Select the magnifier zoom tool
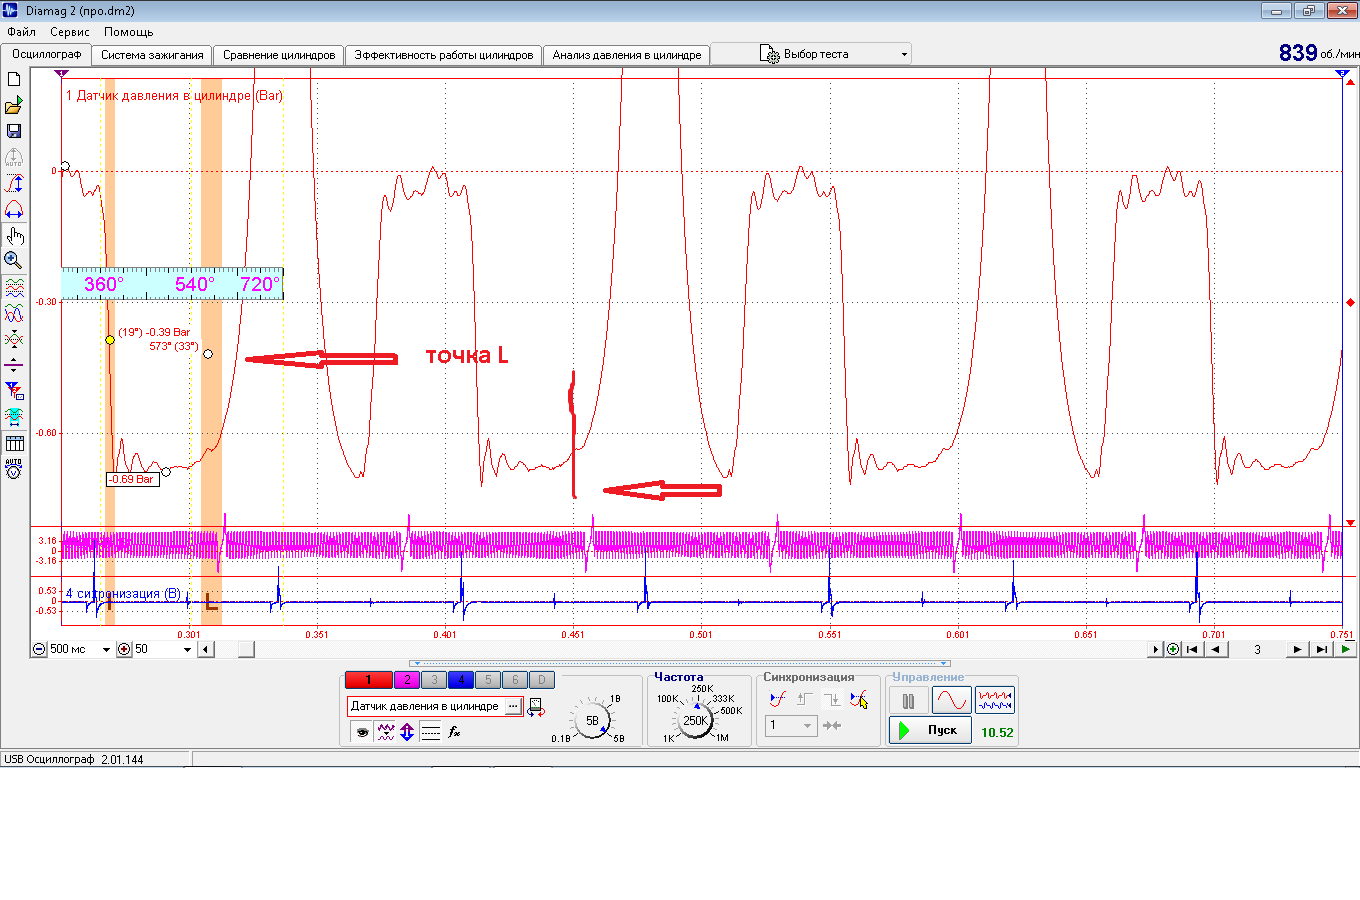Screen dimensions: 1360x900 tap(14, 261)
